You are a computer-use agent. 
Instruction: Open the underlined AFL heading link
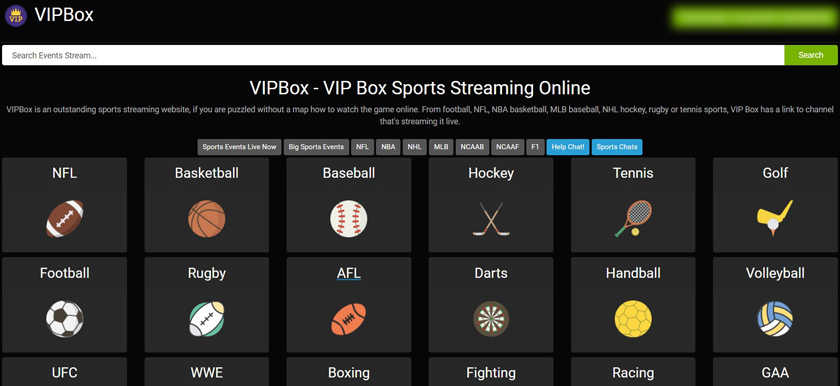pyautogui.click(x=349, y=273)
